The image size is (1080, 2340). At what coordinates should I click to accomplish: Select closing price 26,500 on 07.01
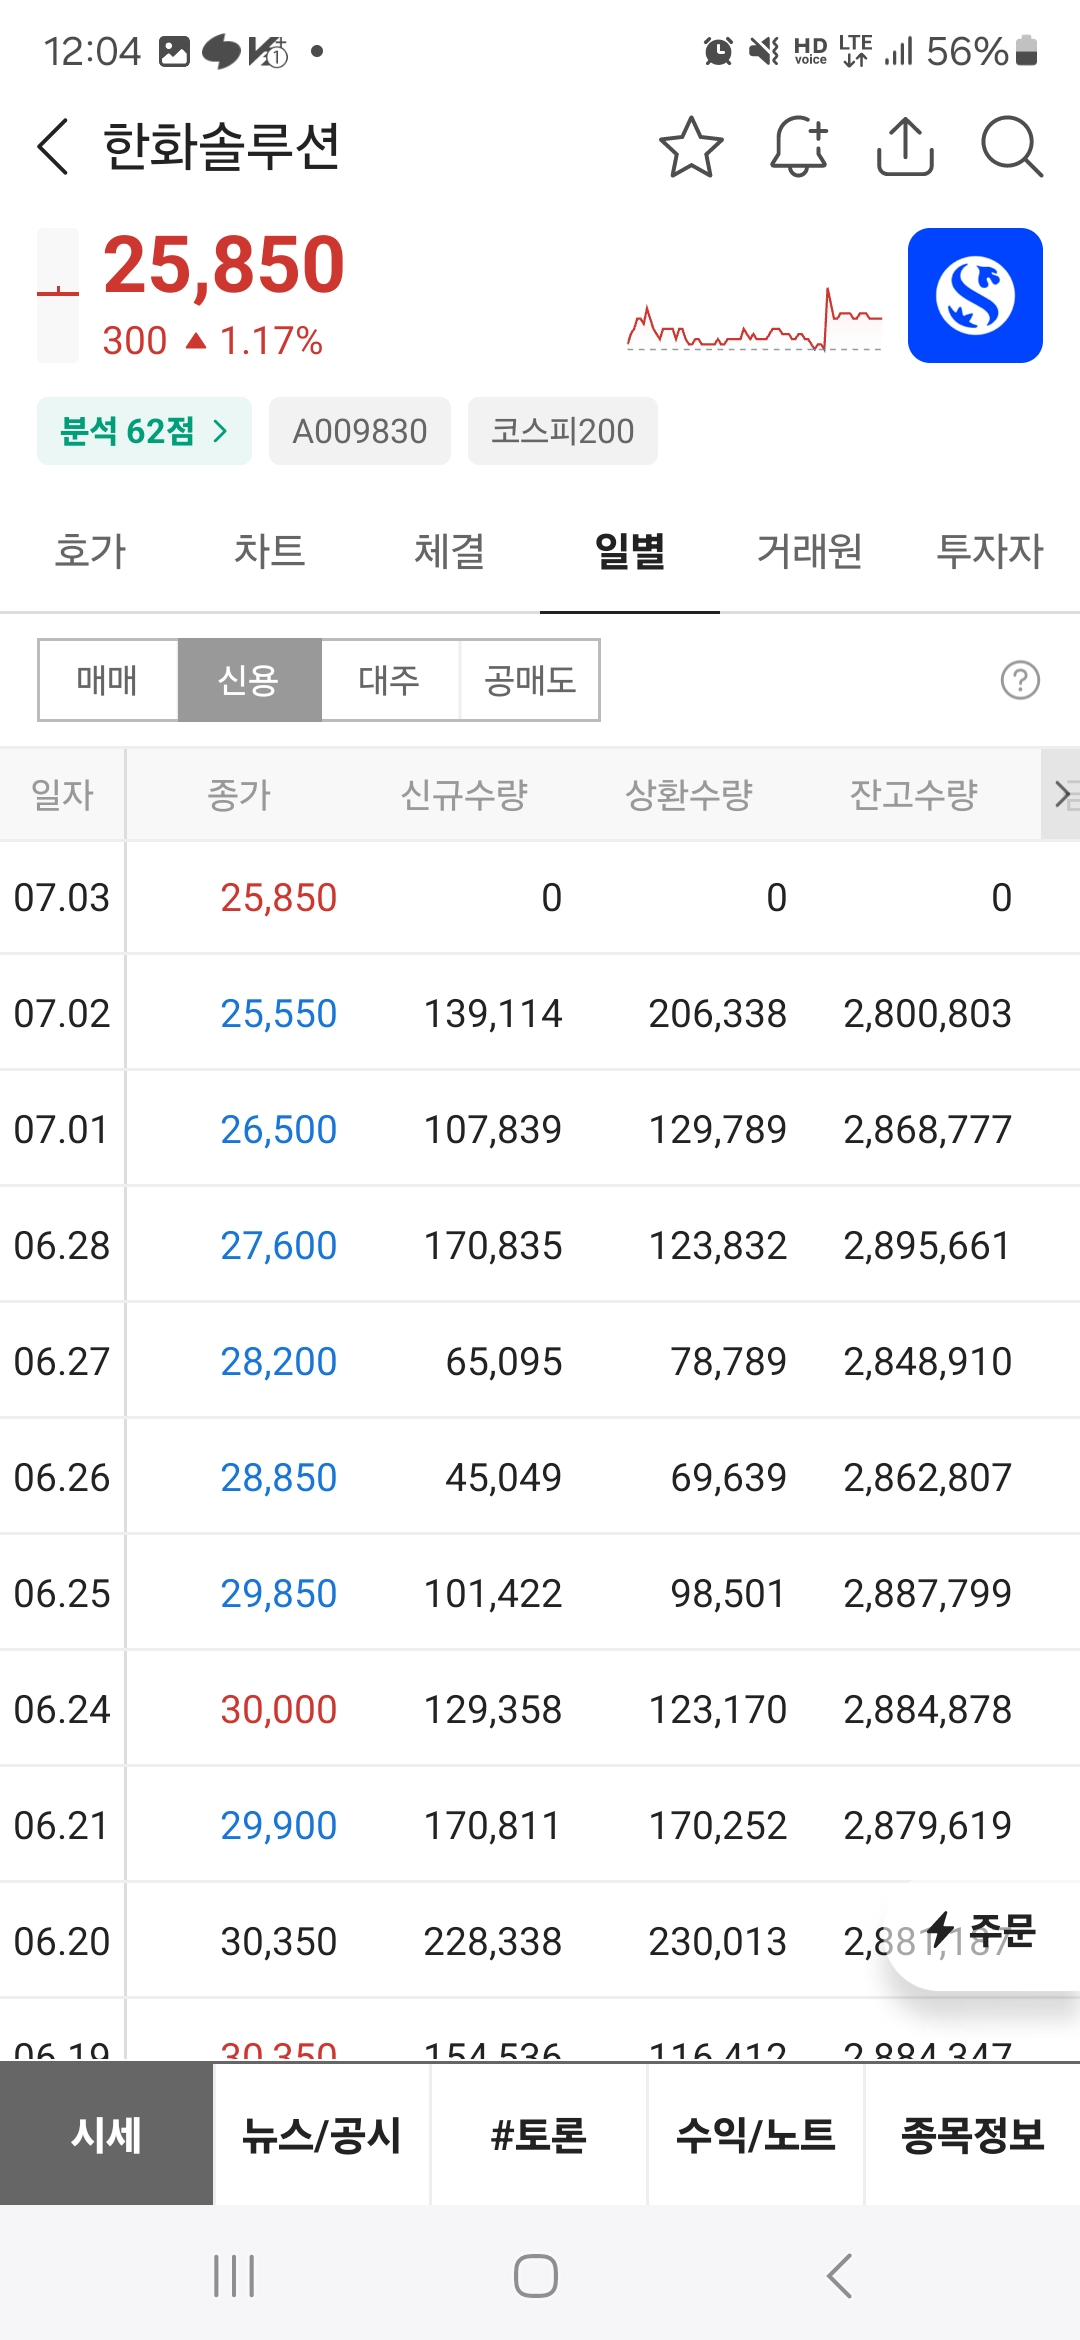[x=279, y=1130]
